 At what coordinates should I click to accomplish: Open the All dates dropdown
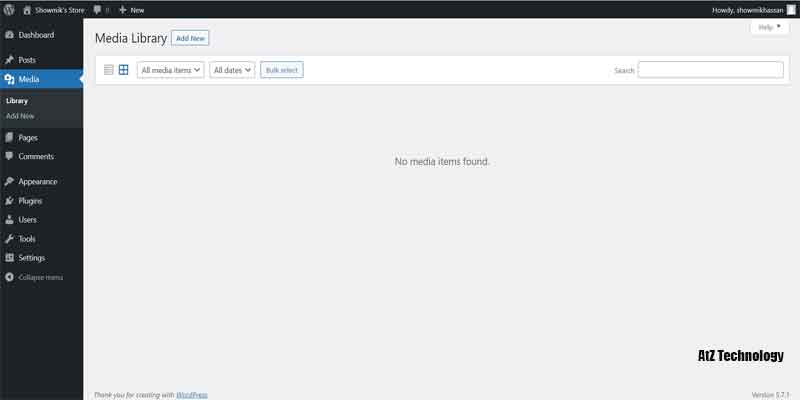tap(232, 70)
